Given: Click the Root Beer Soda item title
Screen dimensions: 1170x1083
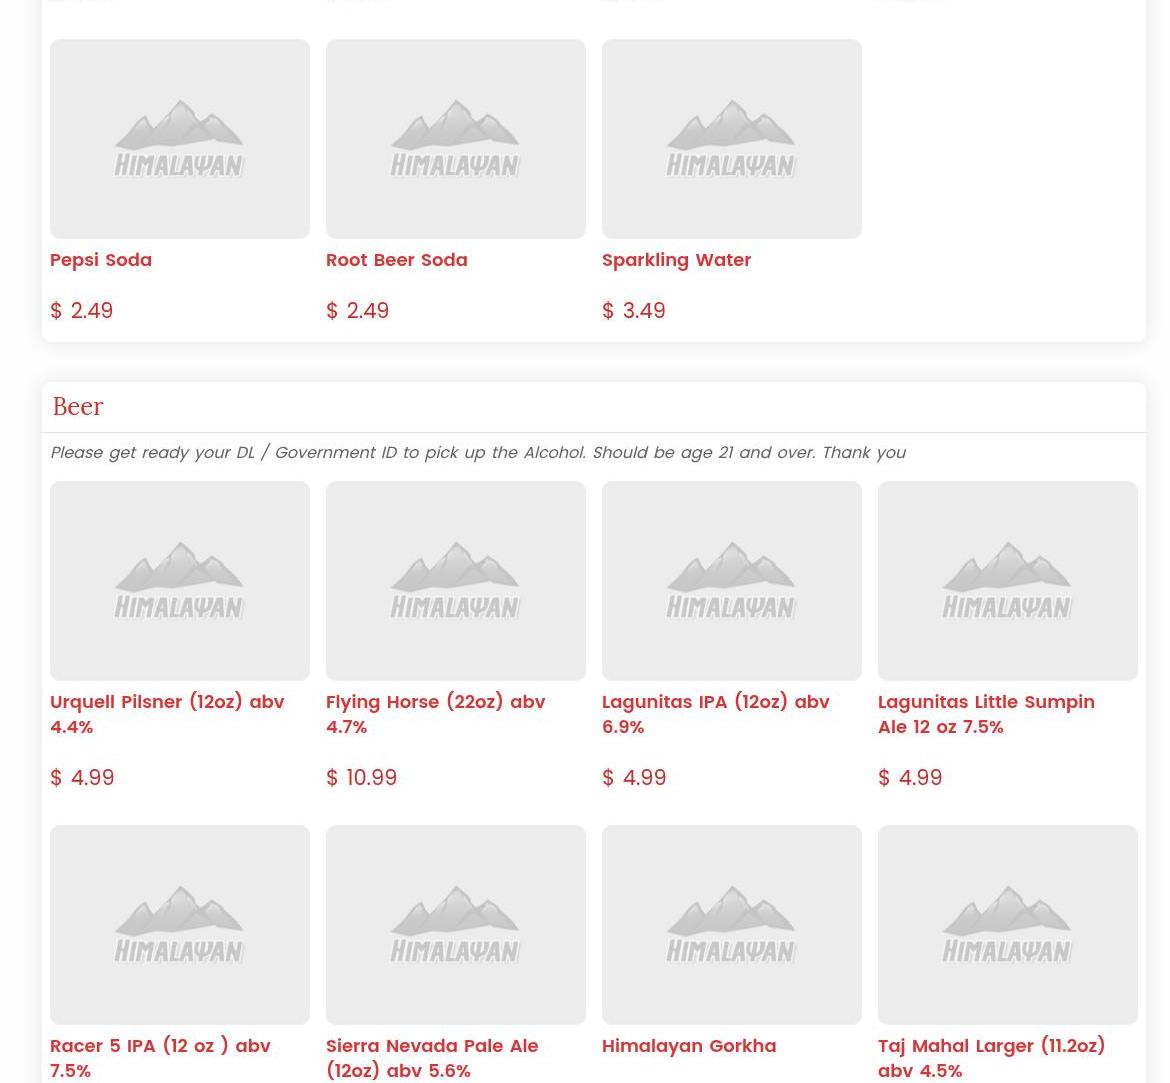Looking at the screenshot, I should (x=397, y=260).
